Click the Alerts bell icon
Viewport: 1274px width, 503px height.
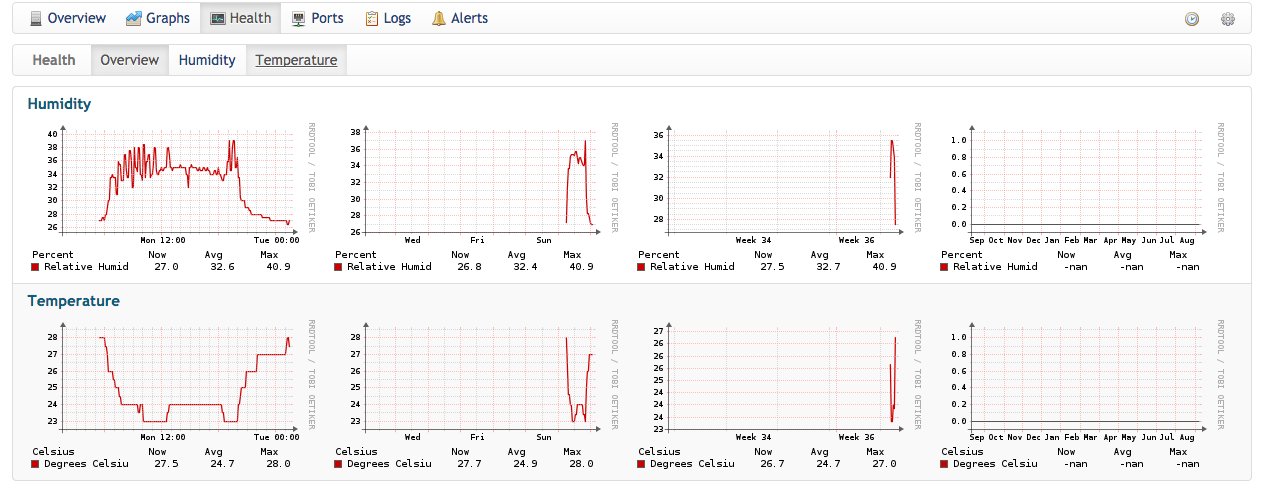click(438, 18)
